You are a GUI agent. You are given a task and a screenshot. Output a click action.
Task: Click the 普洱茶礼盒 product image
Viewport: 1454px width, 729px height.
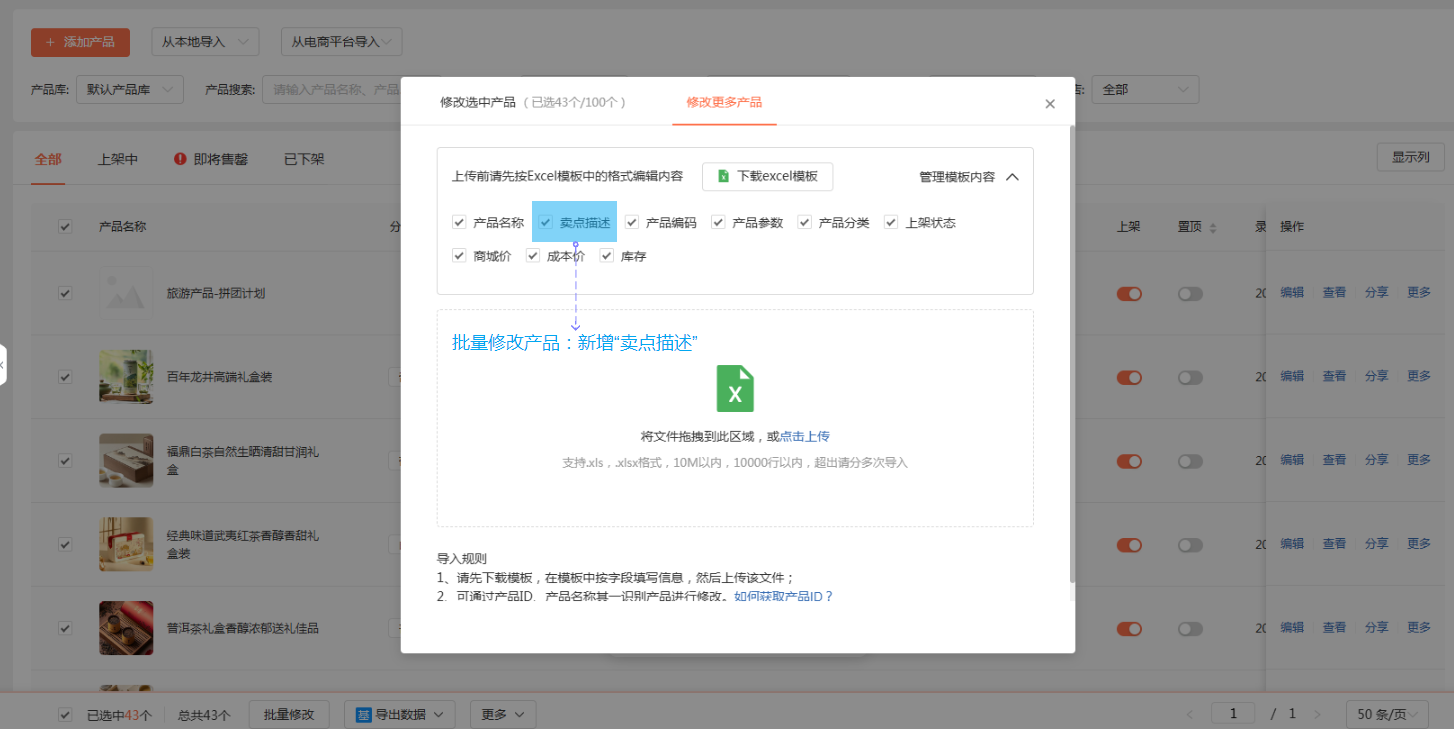(126, 628)
